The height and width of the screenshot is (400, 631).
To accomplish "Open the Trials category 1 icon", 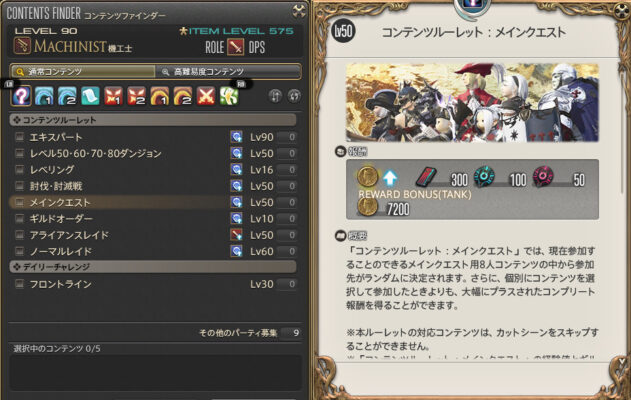I will tap(113, 96).
